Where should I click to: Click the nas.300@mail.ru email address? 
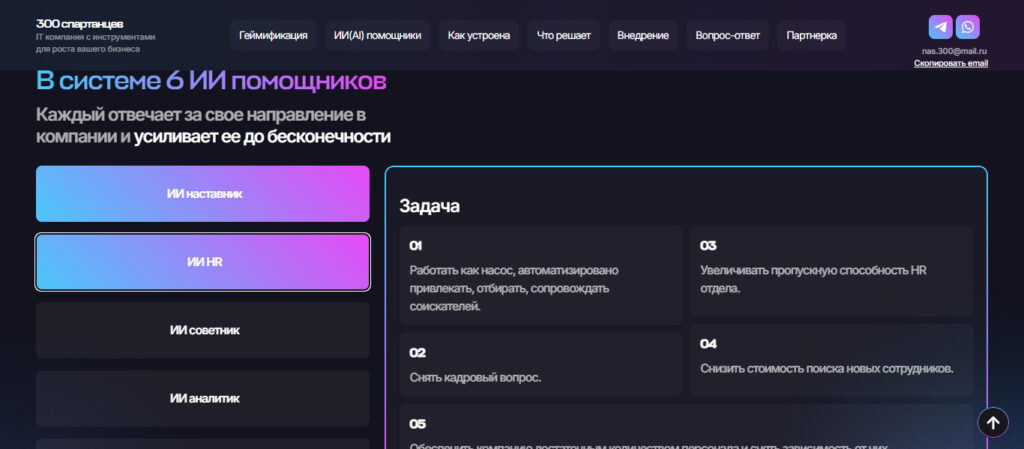(x=954, y=50)
